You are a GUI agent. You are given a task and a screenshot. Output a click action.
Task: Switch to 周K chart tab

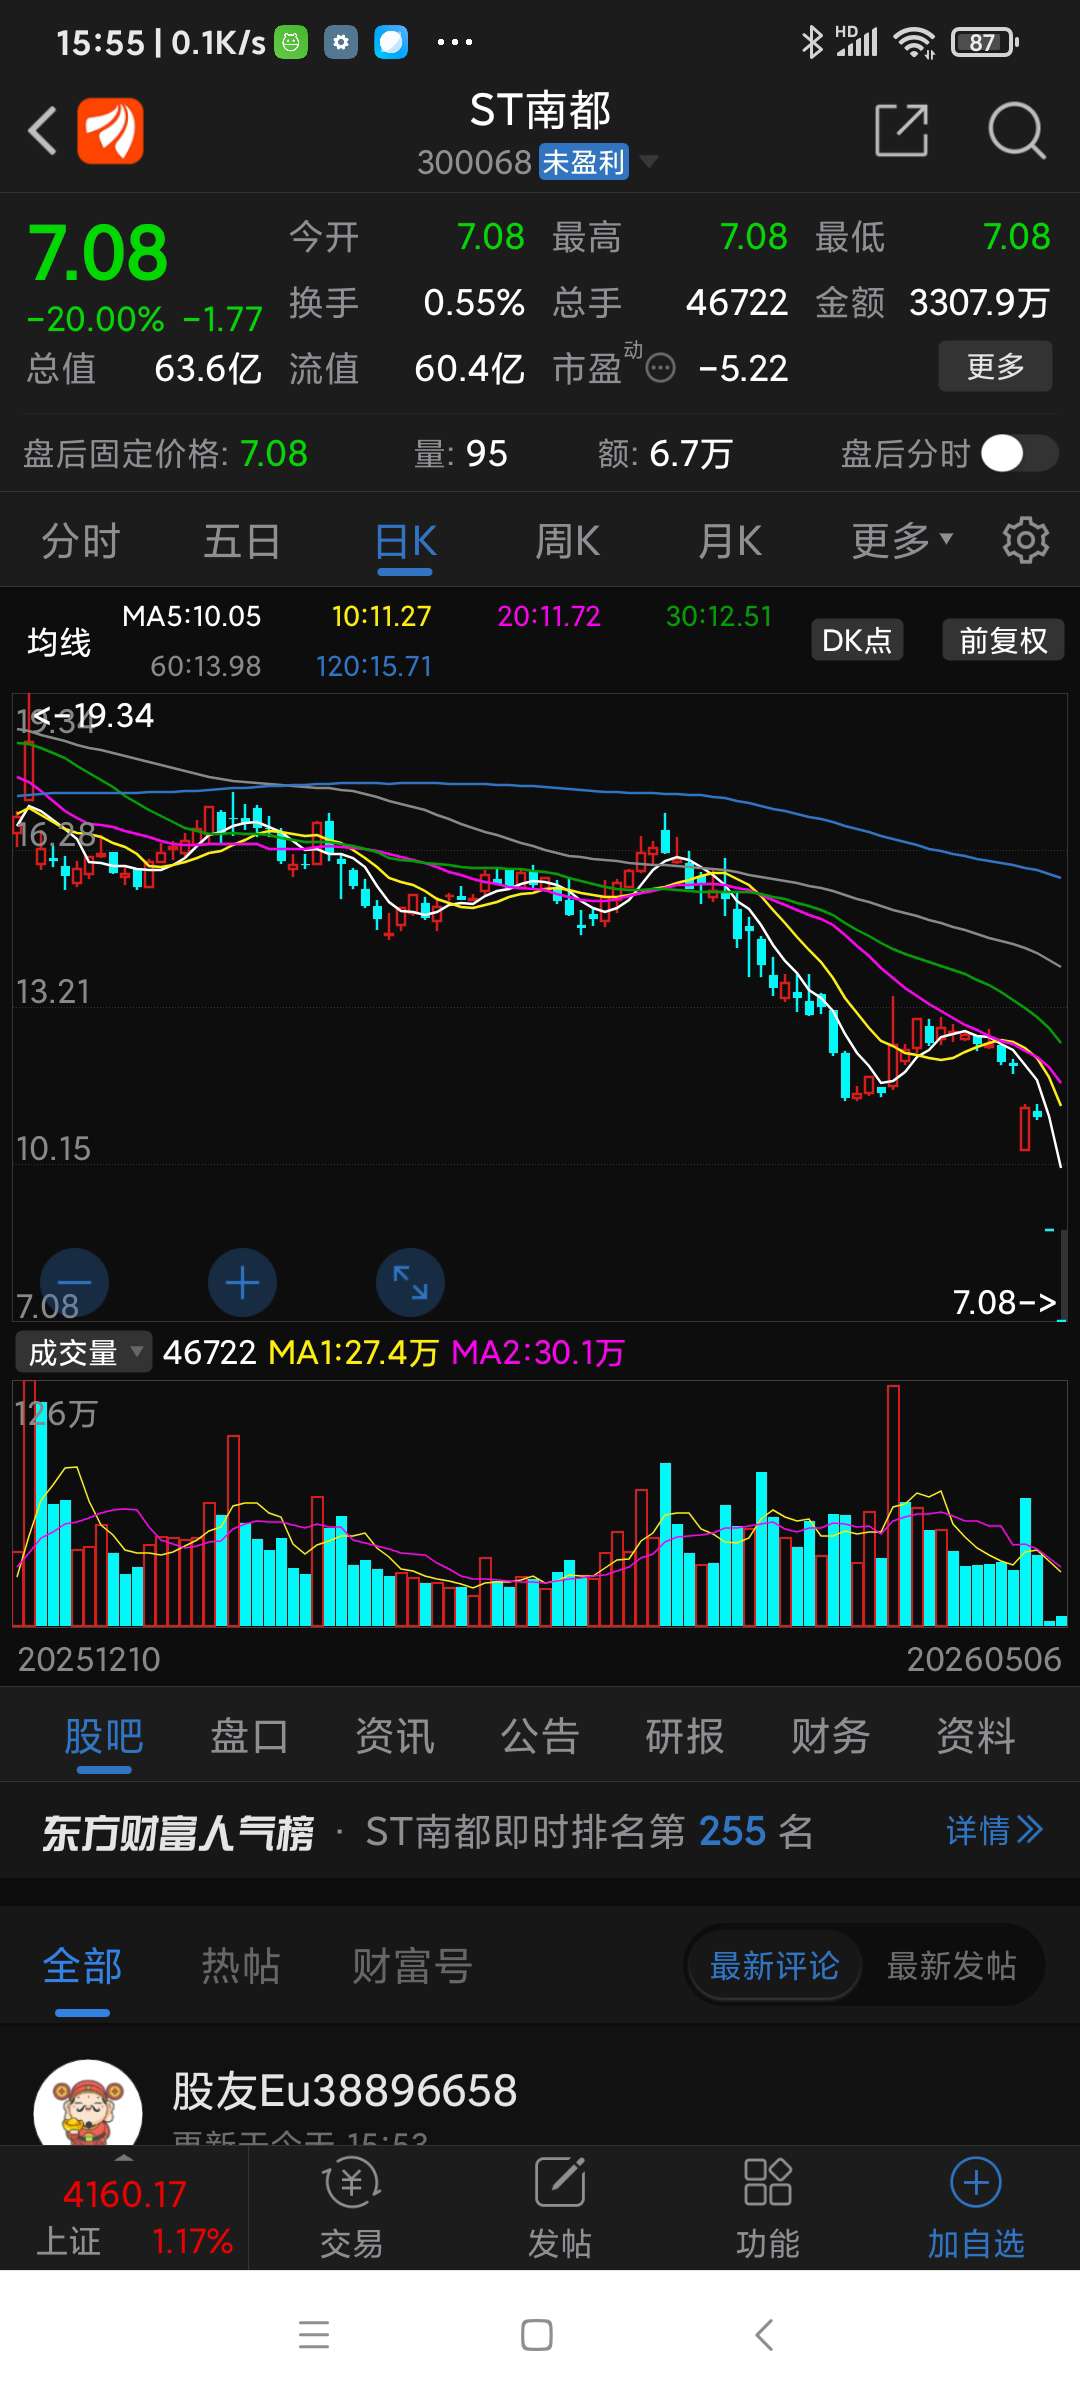coord(567,541)
